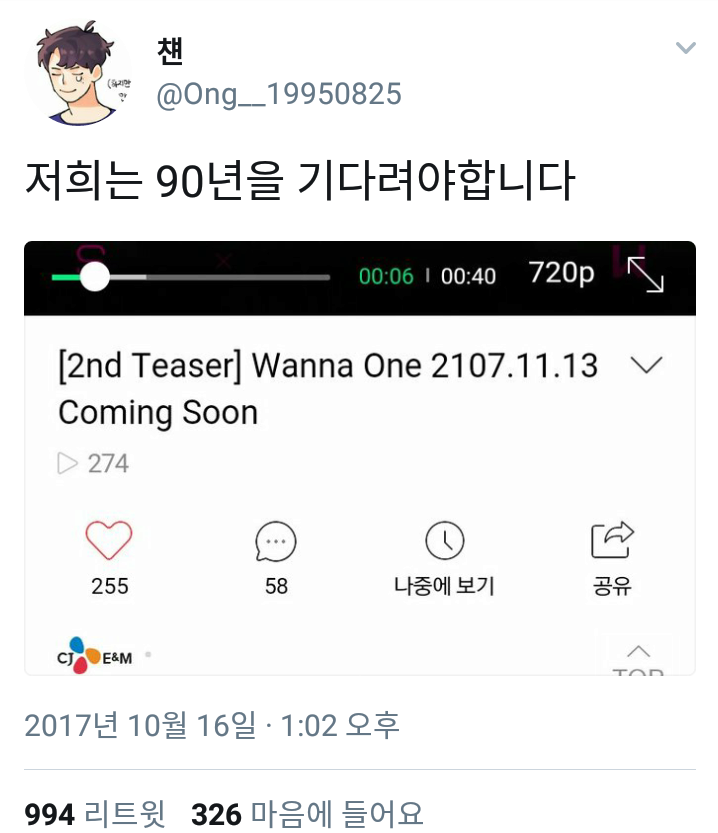Toggle fullscreen with the diagonal arrows icon
Image resolution: width=718 pixels, height=833 pixels.
[x=645, y=275]
